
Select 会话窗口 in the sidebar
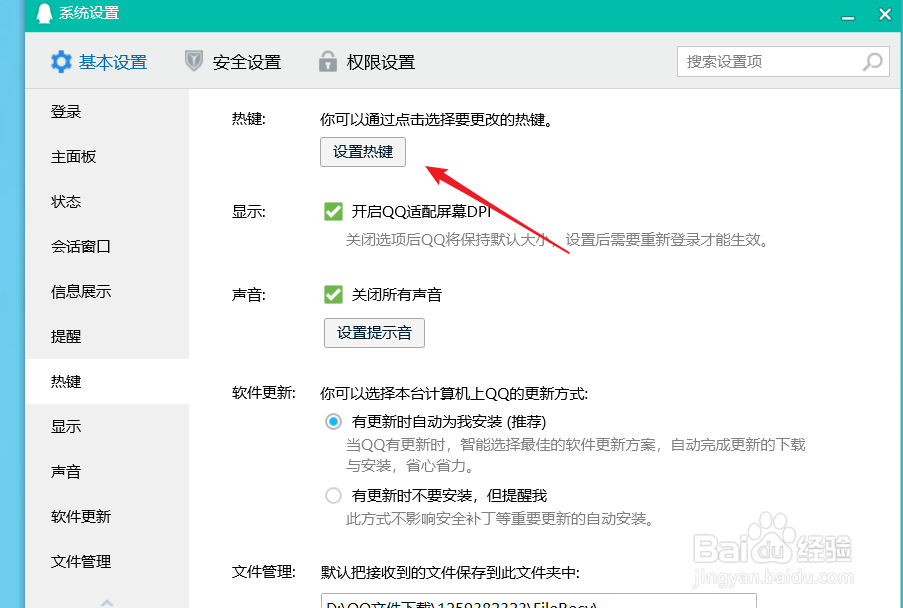coord(107,246)
